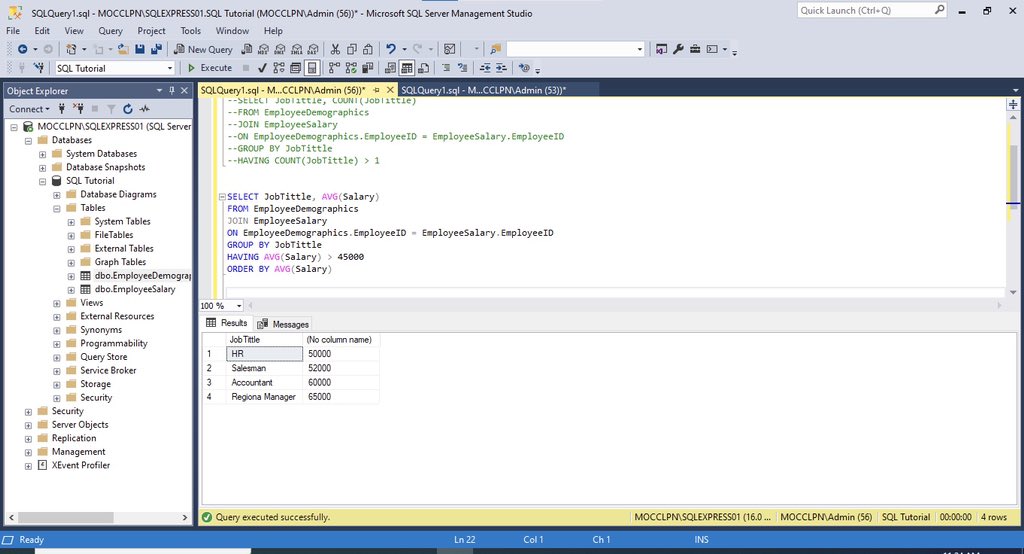Toggle Include Live Query Statistics
Image resolution: width=1024 pixels, height=554 pixels.
(x=351, y=68)
